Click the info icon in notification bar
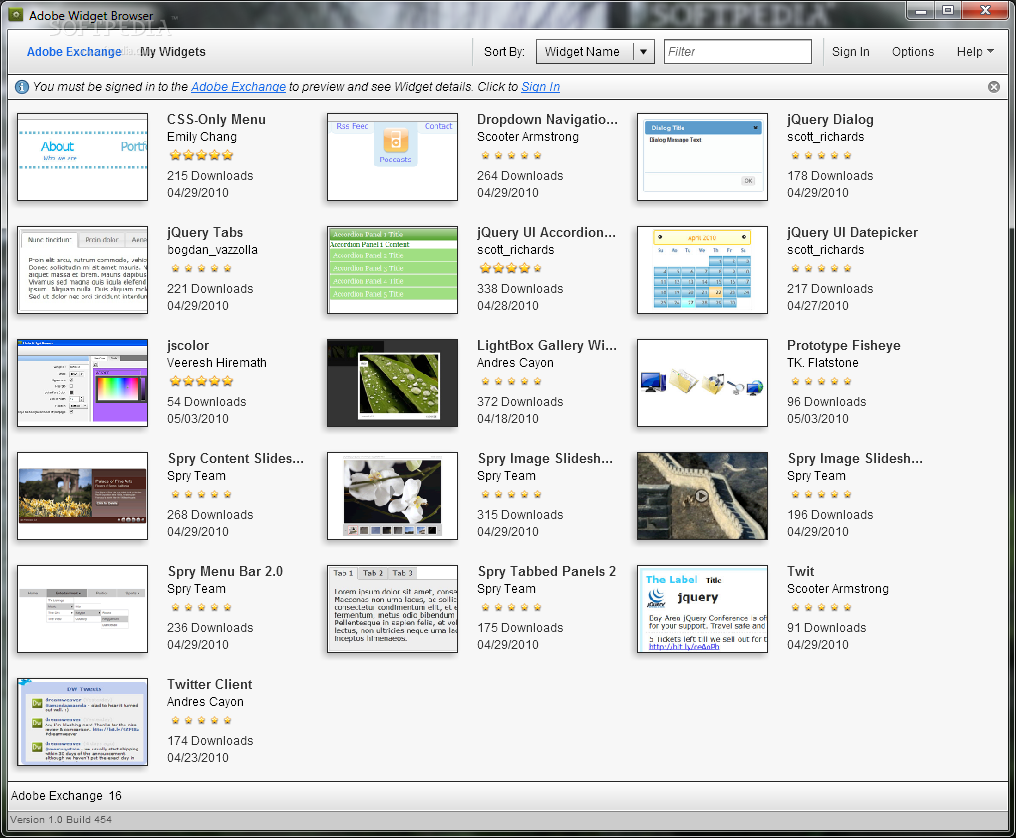The width and height of the screenshot is (1016, 838). [21, 87]
